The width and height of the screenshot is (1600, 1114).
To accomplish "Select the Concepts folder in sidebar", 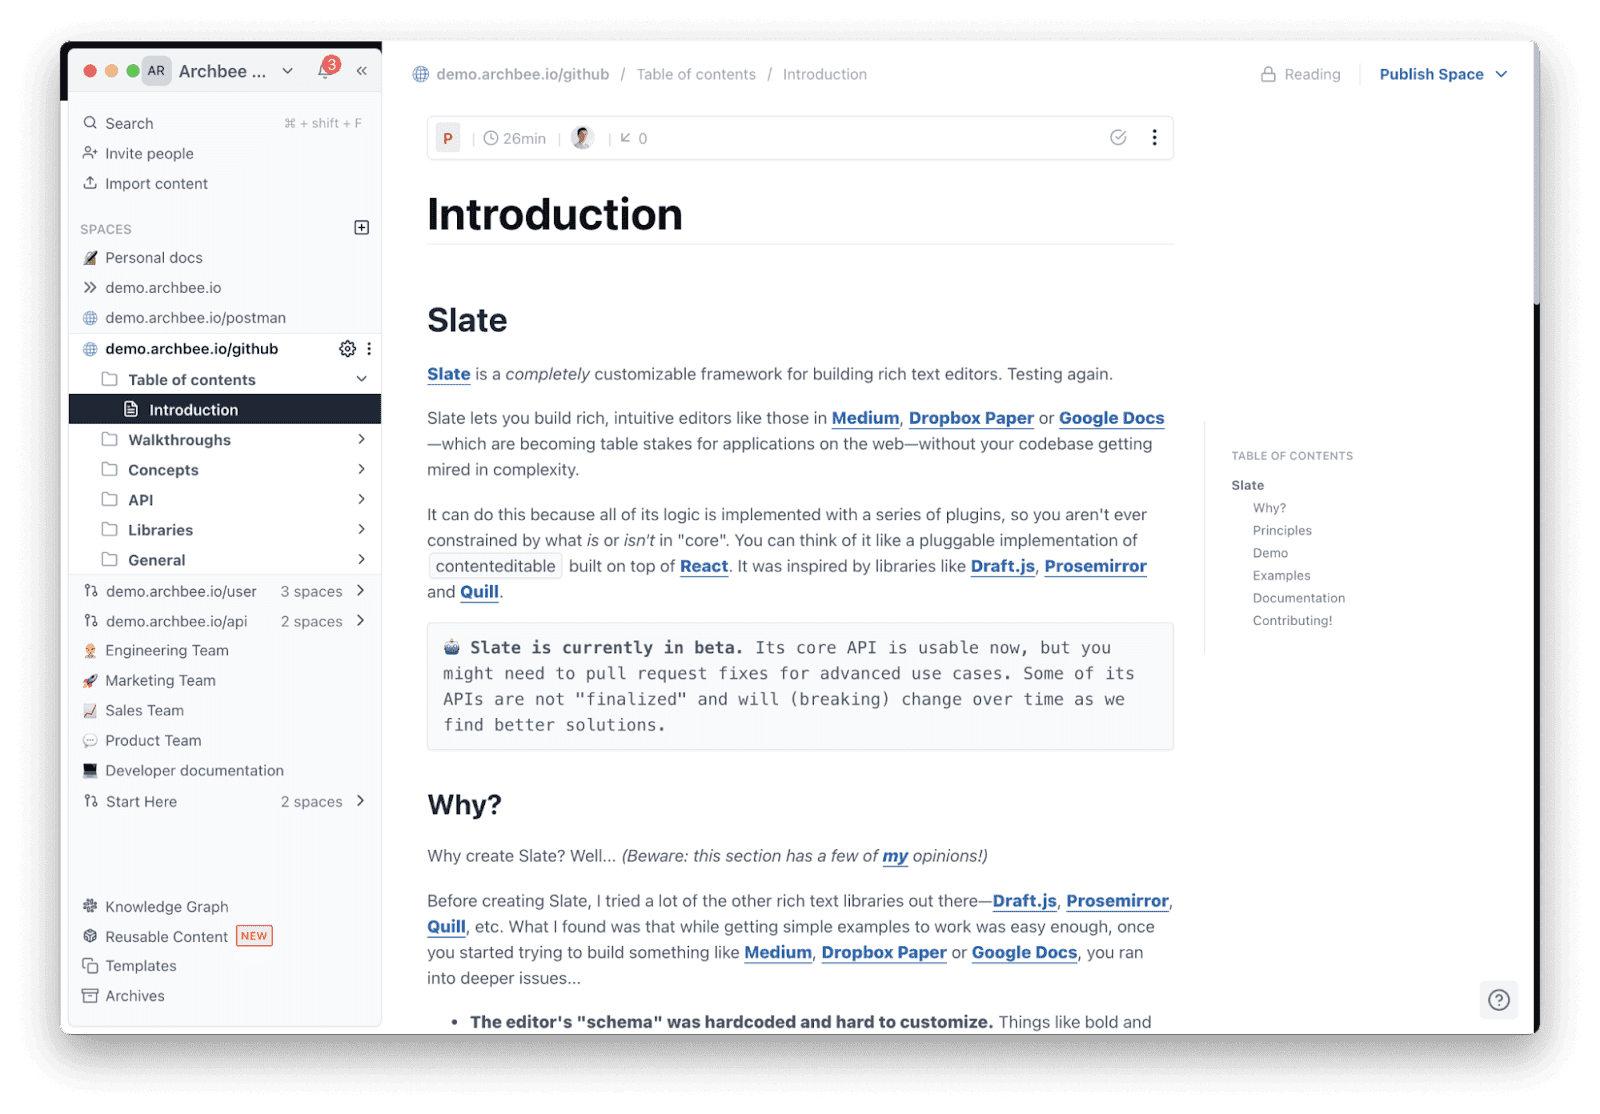I will point(163,469).
